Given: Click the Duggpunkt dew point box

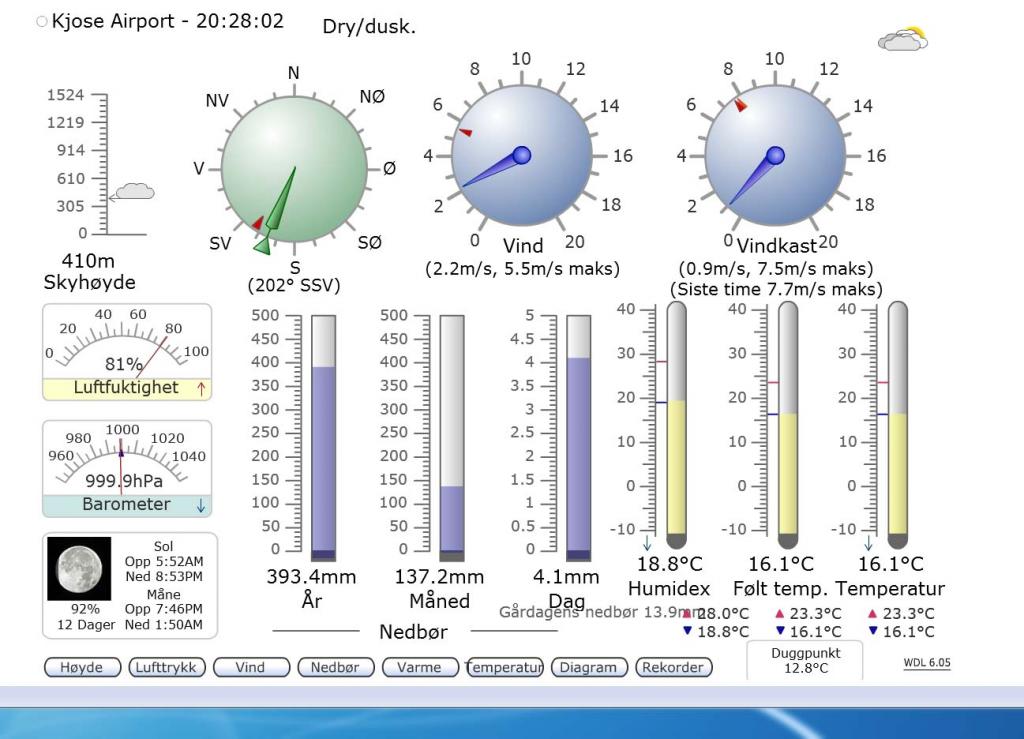Looking at the screenshot, I should (x=804, y=660).
